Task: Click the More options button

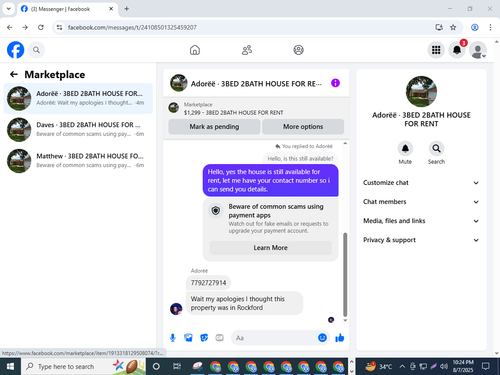Action: [x=303, y=127]
